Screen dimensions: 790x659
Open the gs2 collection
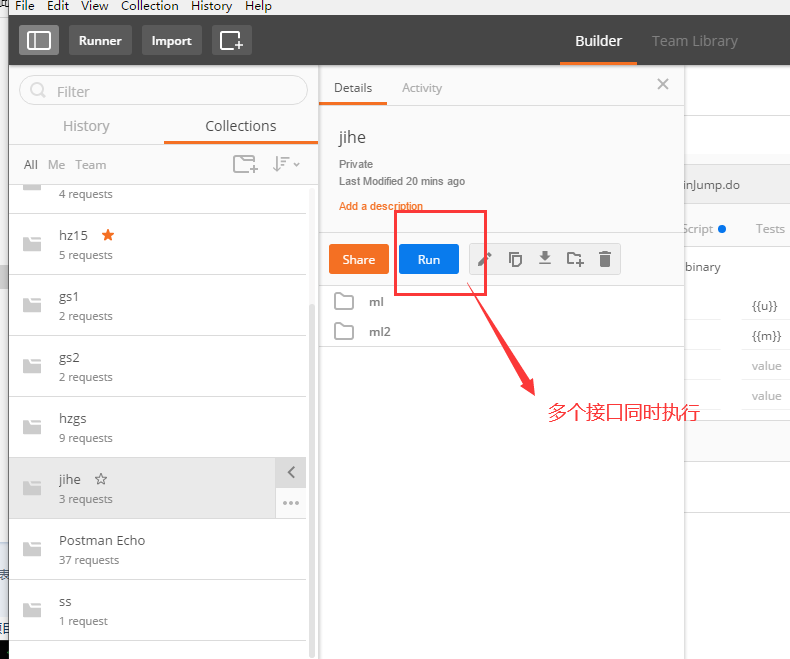158,366
